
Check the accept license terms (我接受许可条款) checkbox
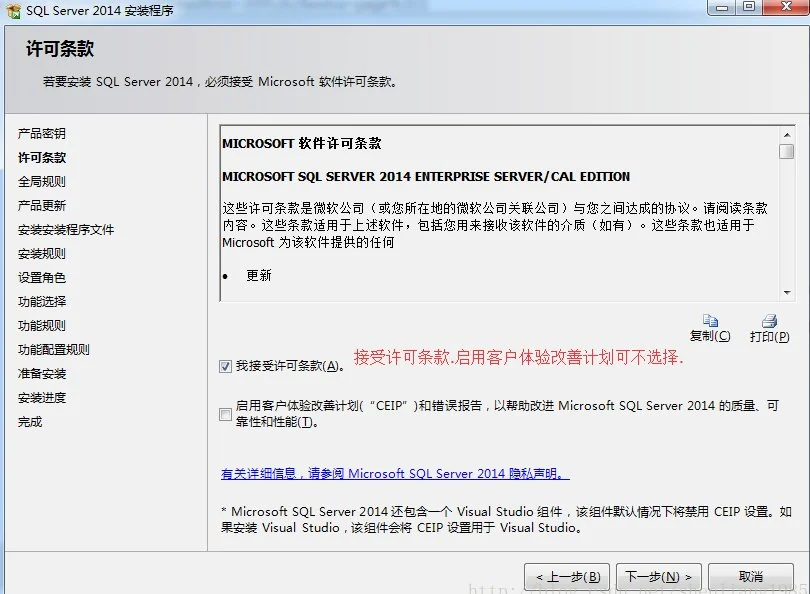pos(225,366)
